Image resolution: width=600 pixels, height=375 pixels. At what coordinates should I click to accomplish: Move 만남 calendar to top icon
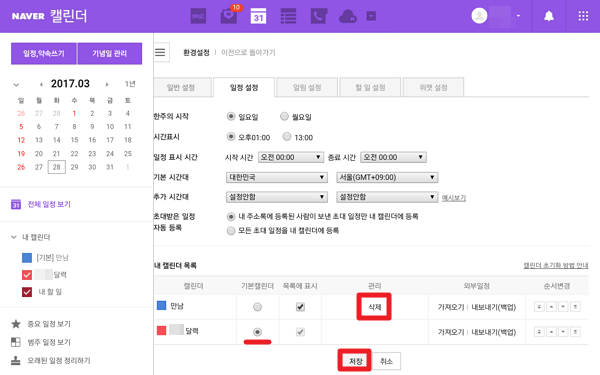(539, 307)
